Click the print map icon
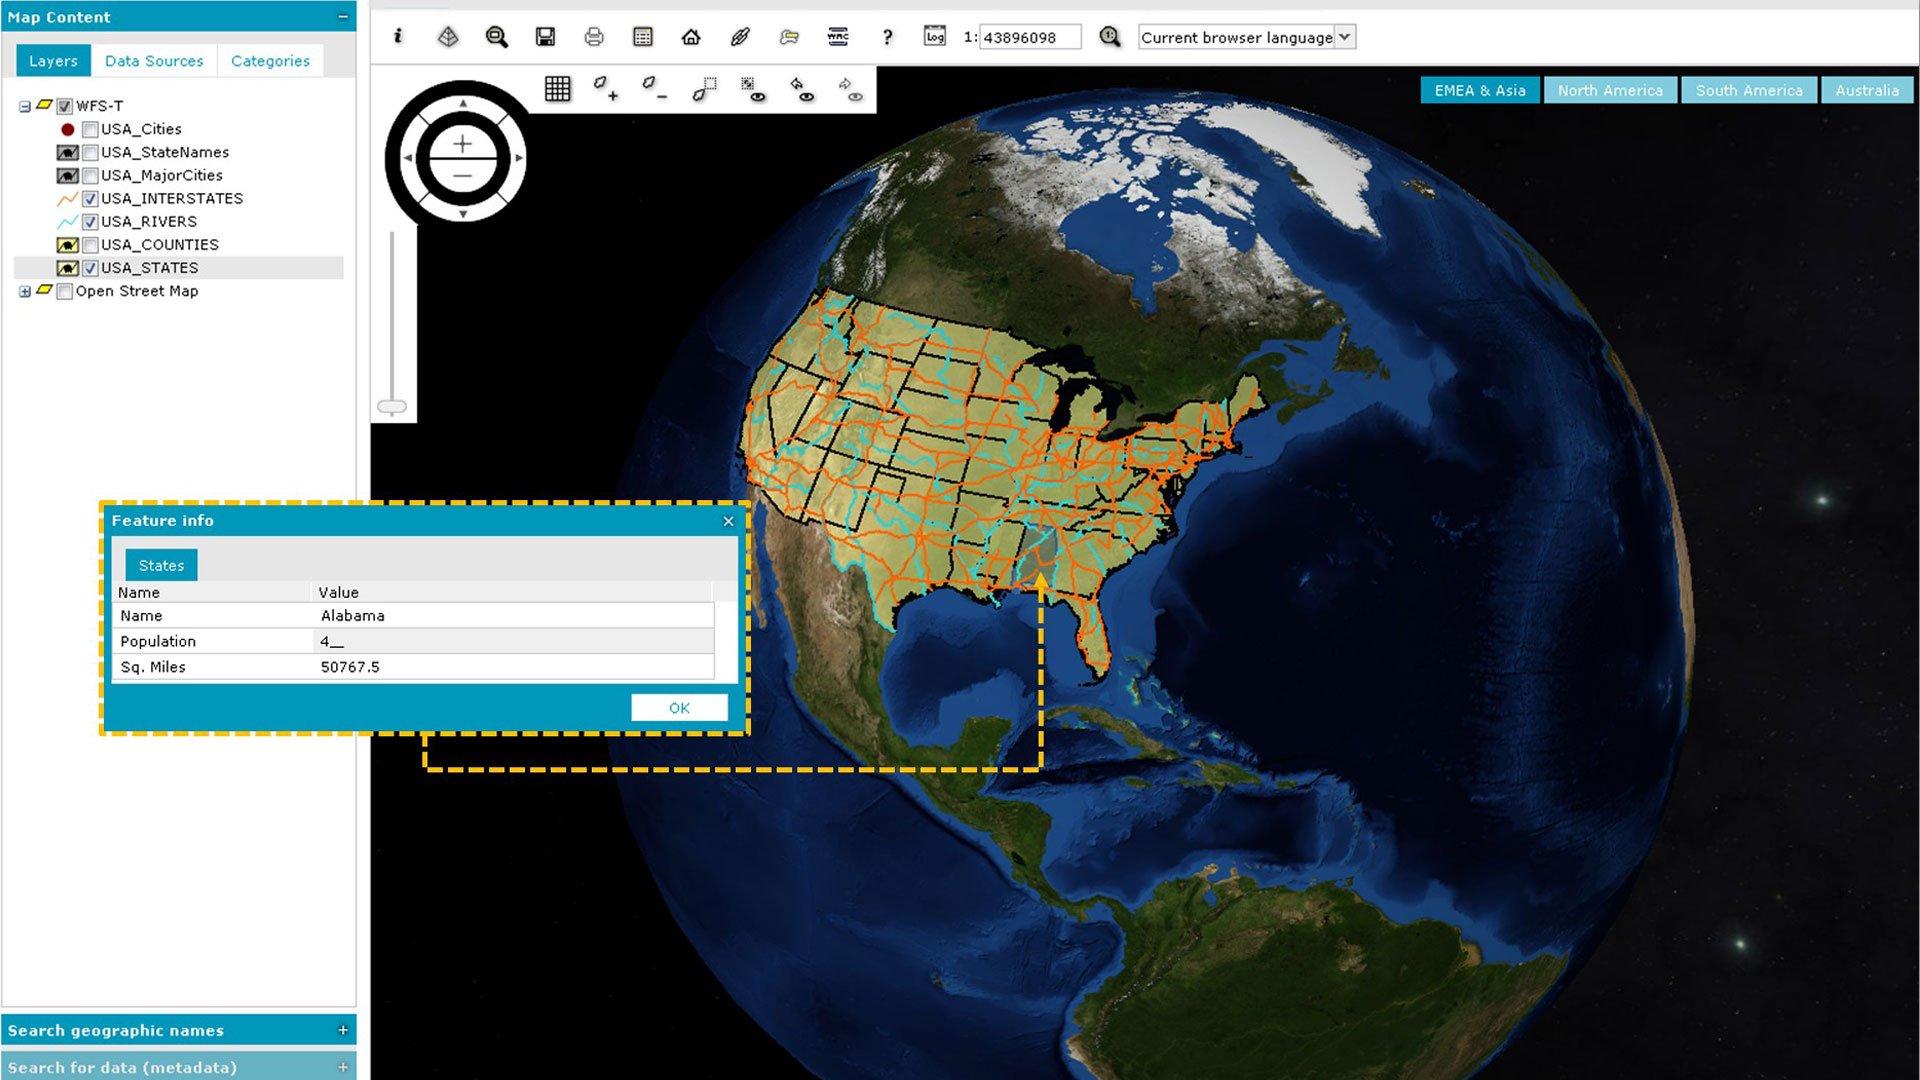 (594, 37)
